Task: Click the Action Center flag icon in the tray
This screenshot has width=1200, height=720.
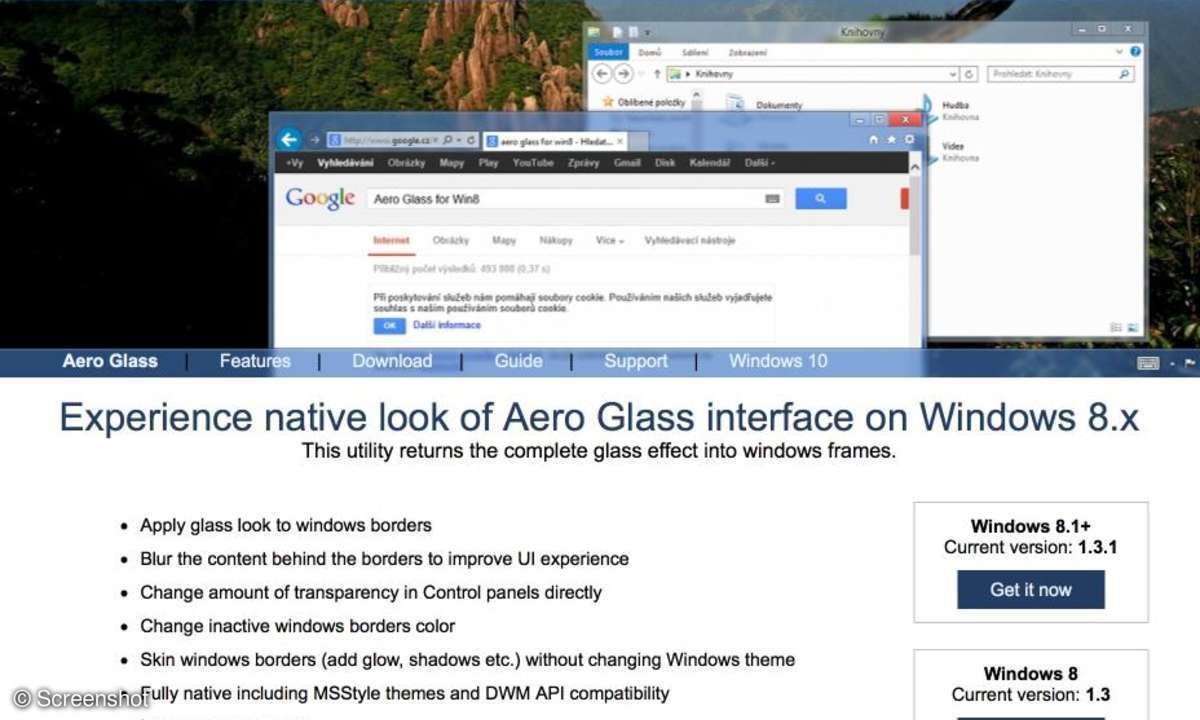Action: click(1190, 363)
